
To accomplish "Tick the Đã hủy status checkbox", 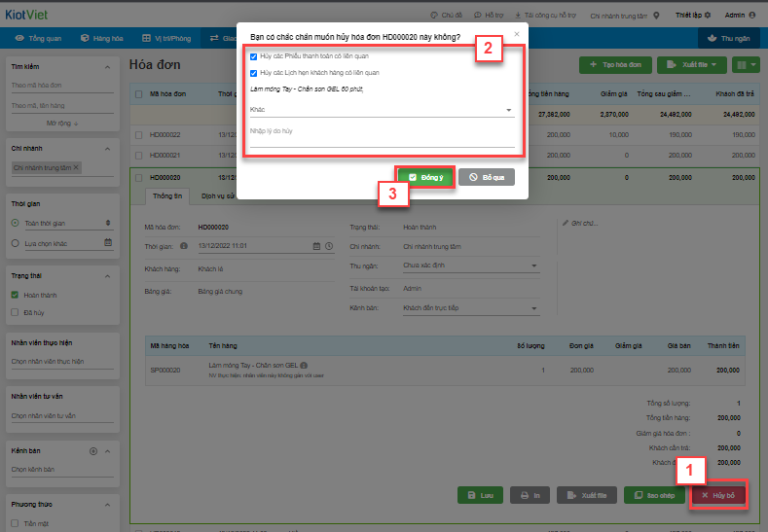I will click(x=15, y=312).
